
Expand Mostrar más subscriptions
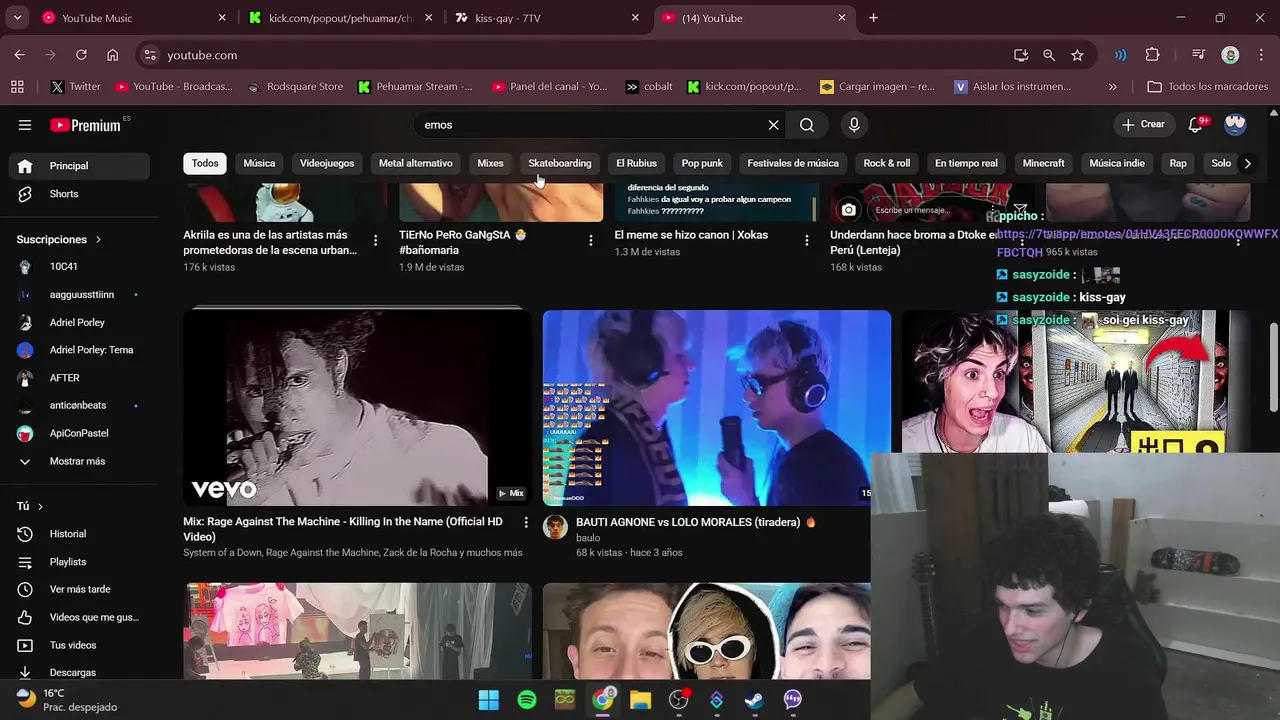click(x=80, y=461)
